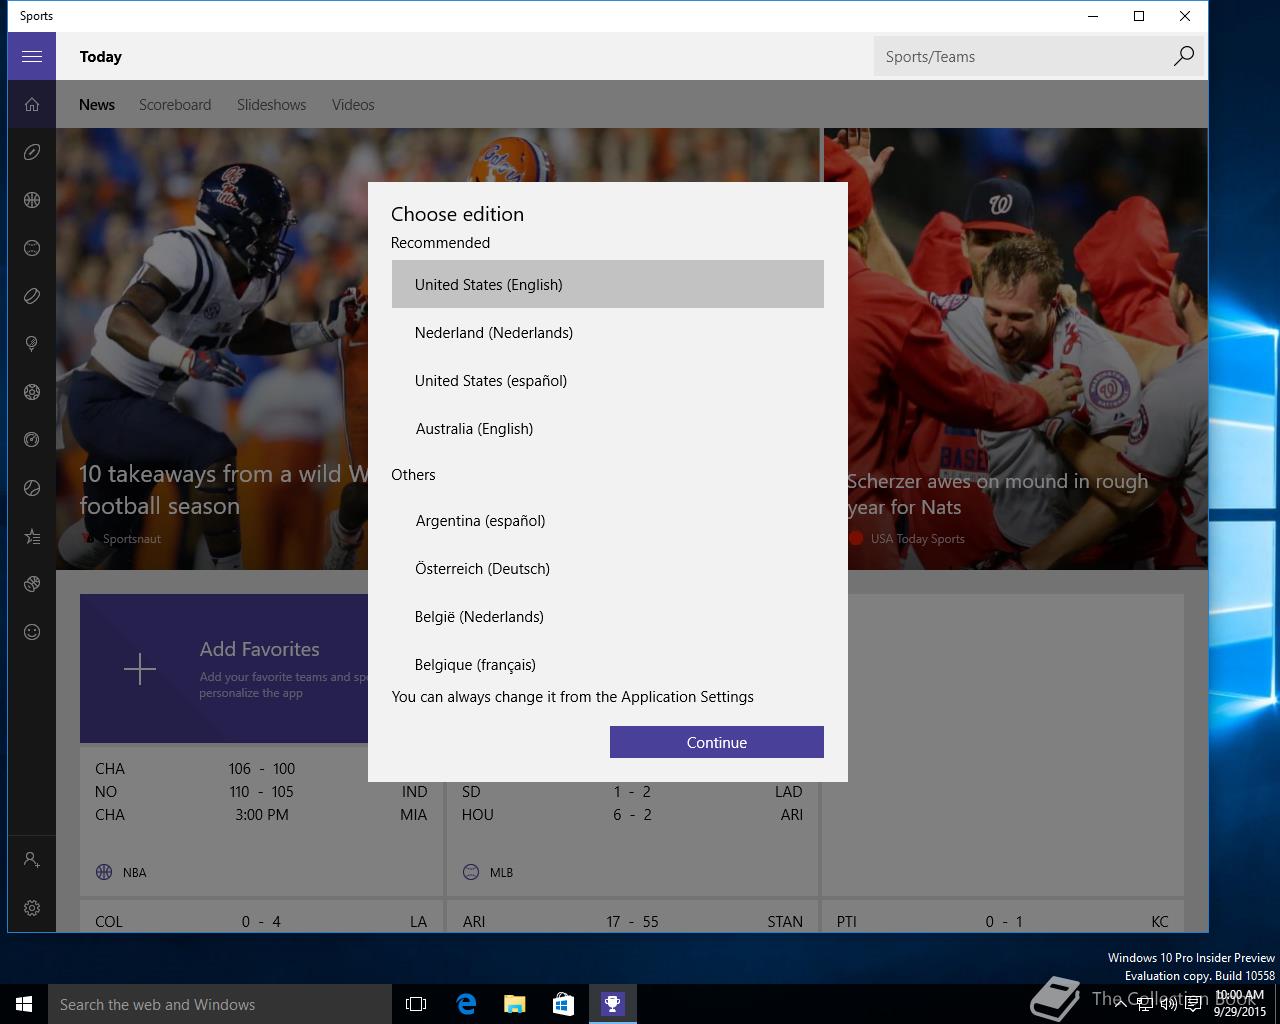Image resolution: width=1280 pixels, height=1024 pixels.
Task: Click the Continue button
Action: [x=717, y=742]
